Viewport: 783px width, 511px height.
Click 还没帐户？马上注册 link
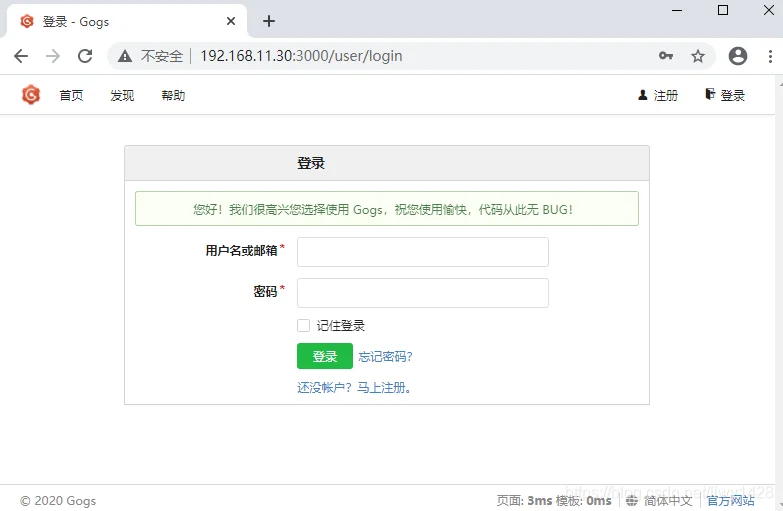click(354, 388)
